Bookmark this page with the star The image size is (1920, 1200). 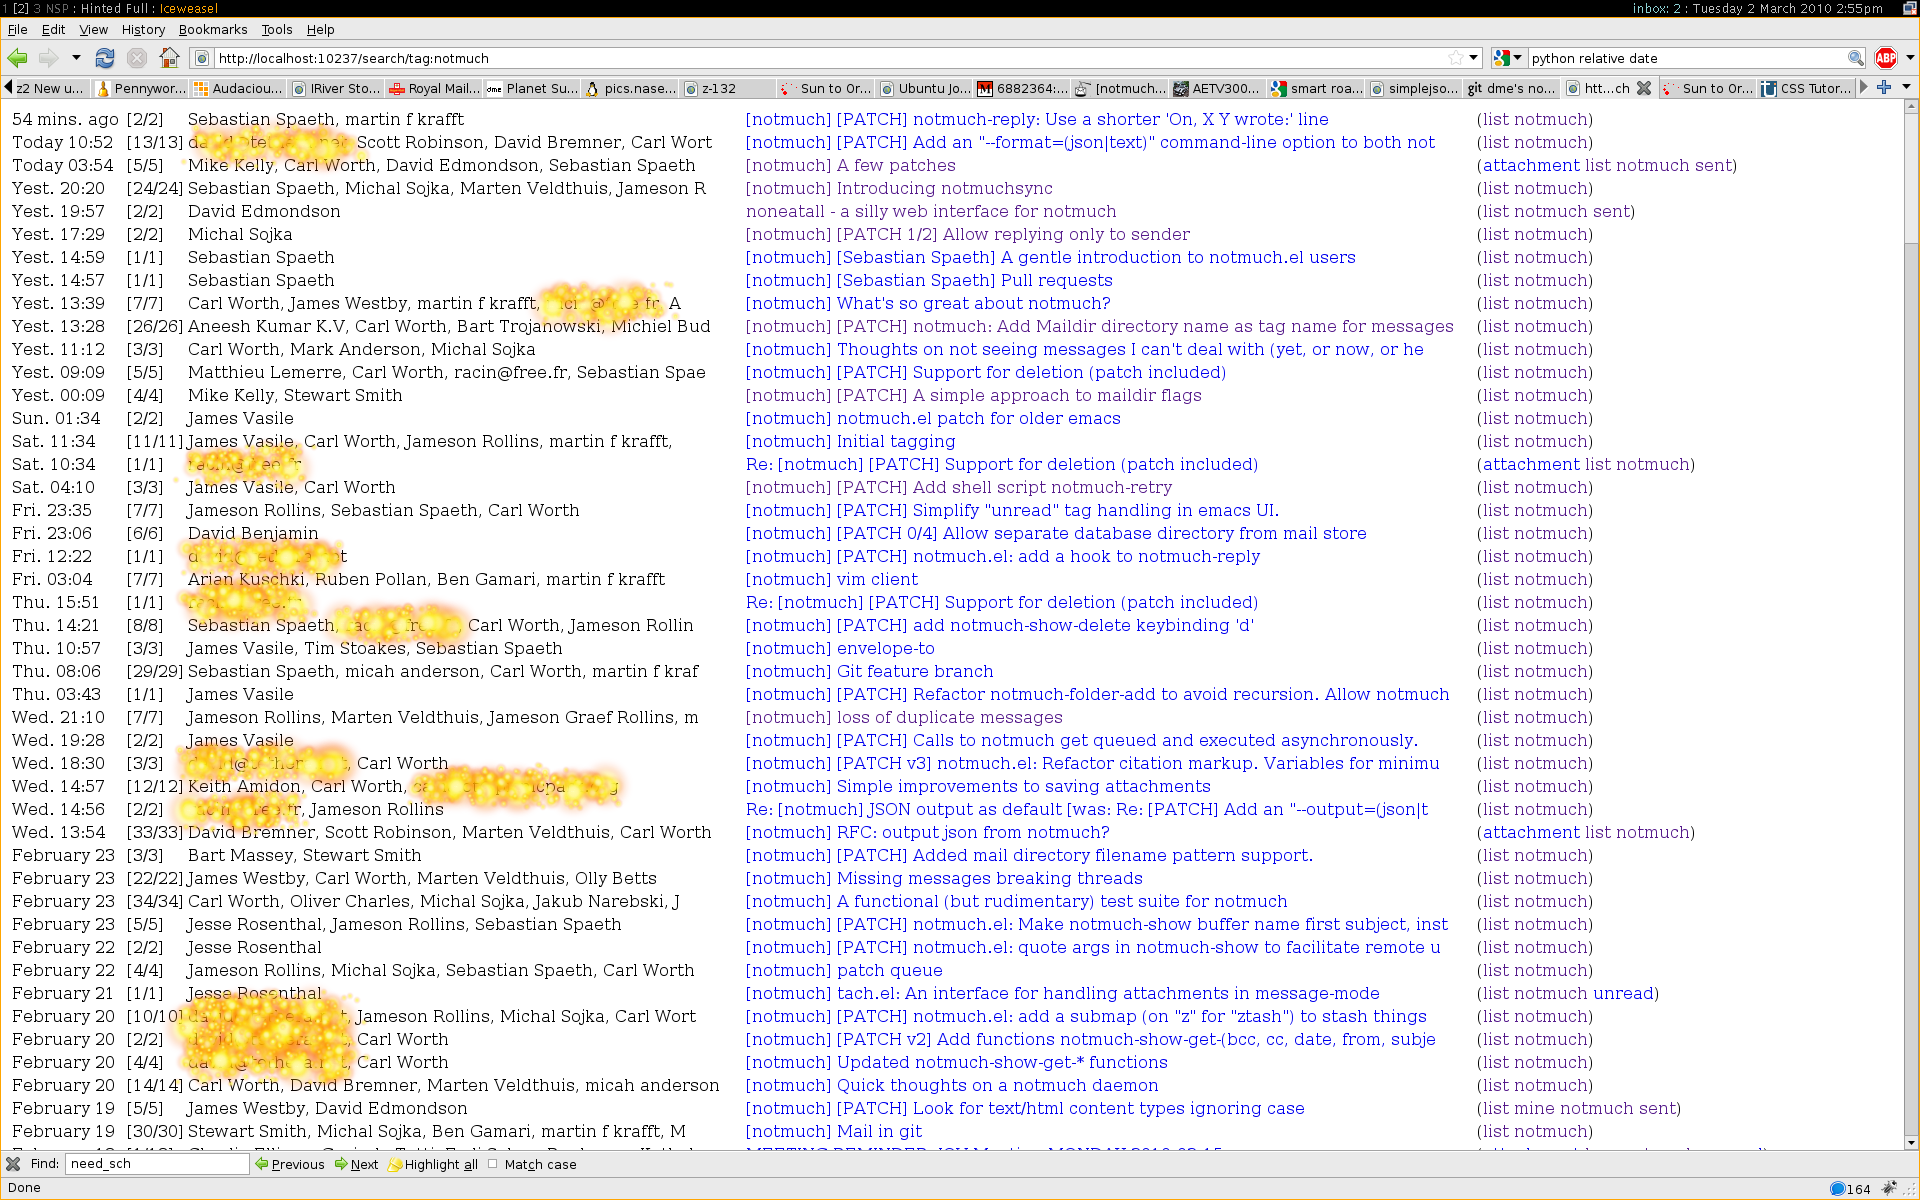(1456, 58)
